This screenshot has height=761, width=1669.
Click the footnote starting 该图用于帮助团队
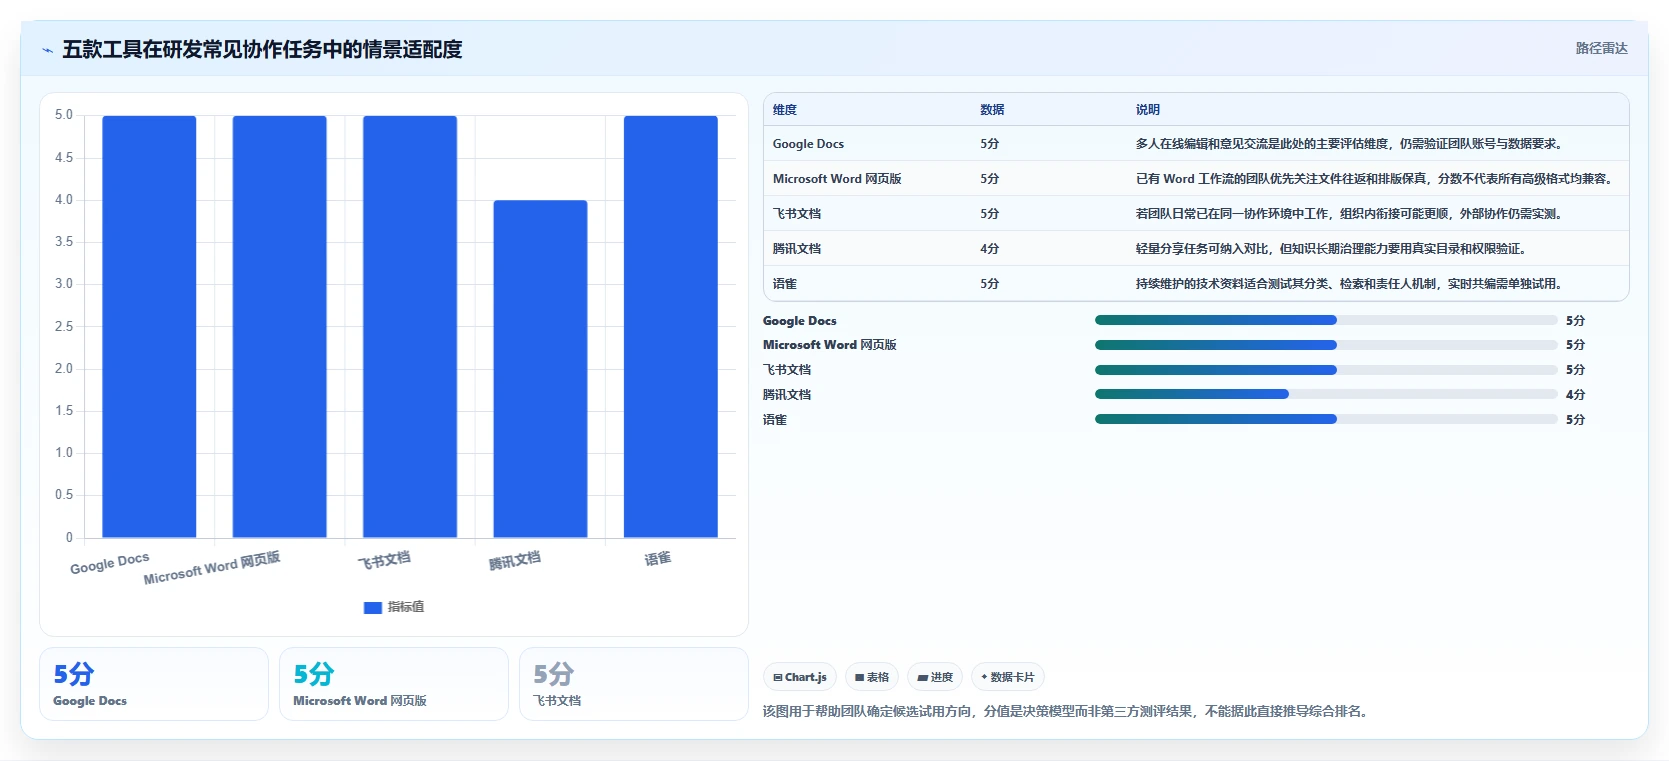tap(1067, 711)
